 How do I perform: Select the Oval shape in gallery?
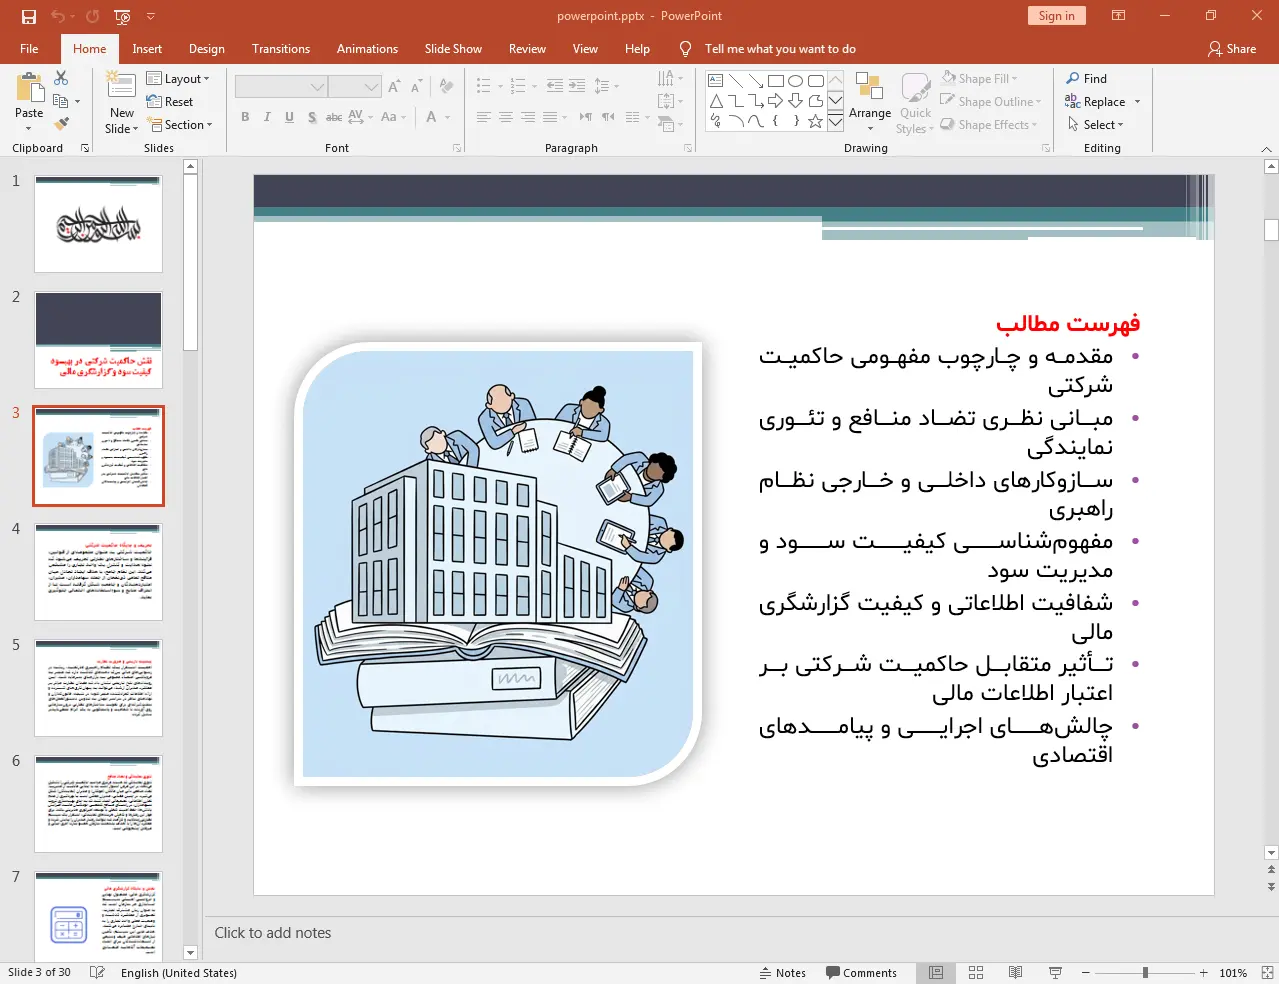tap(796, 81)
